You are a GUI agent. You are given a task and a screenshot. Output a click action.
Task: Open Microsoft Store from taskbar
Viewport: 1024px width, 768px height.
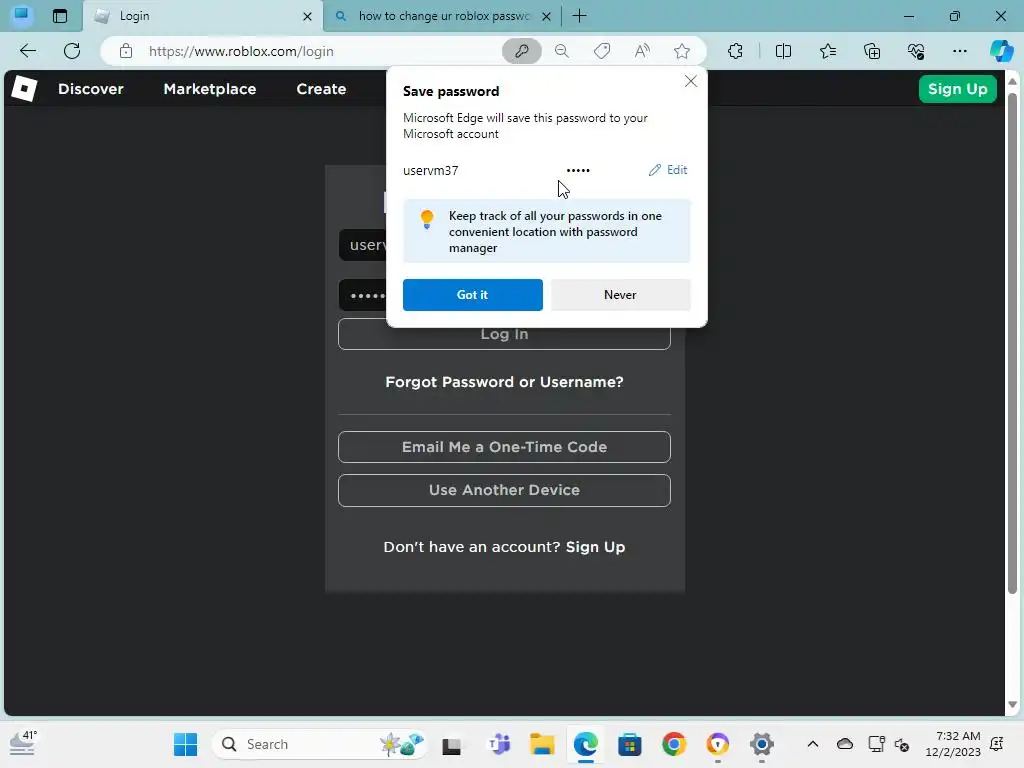point(630,744)
